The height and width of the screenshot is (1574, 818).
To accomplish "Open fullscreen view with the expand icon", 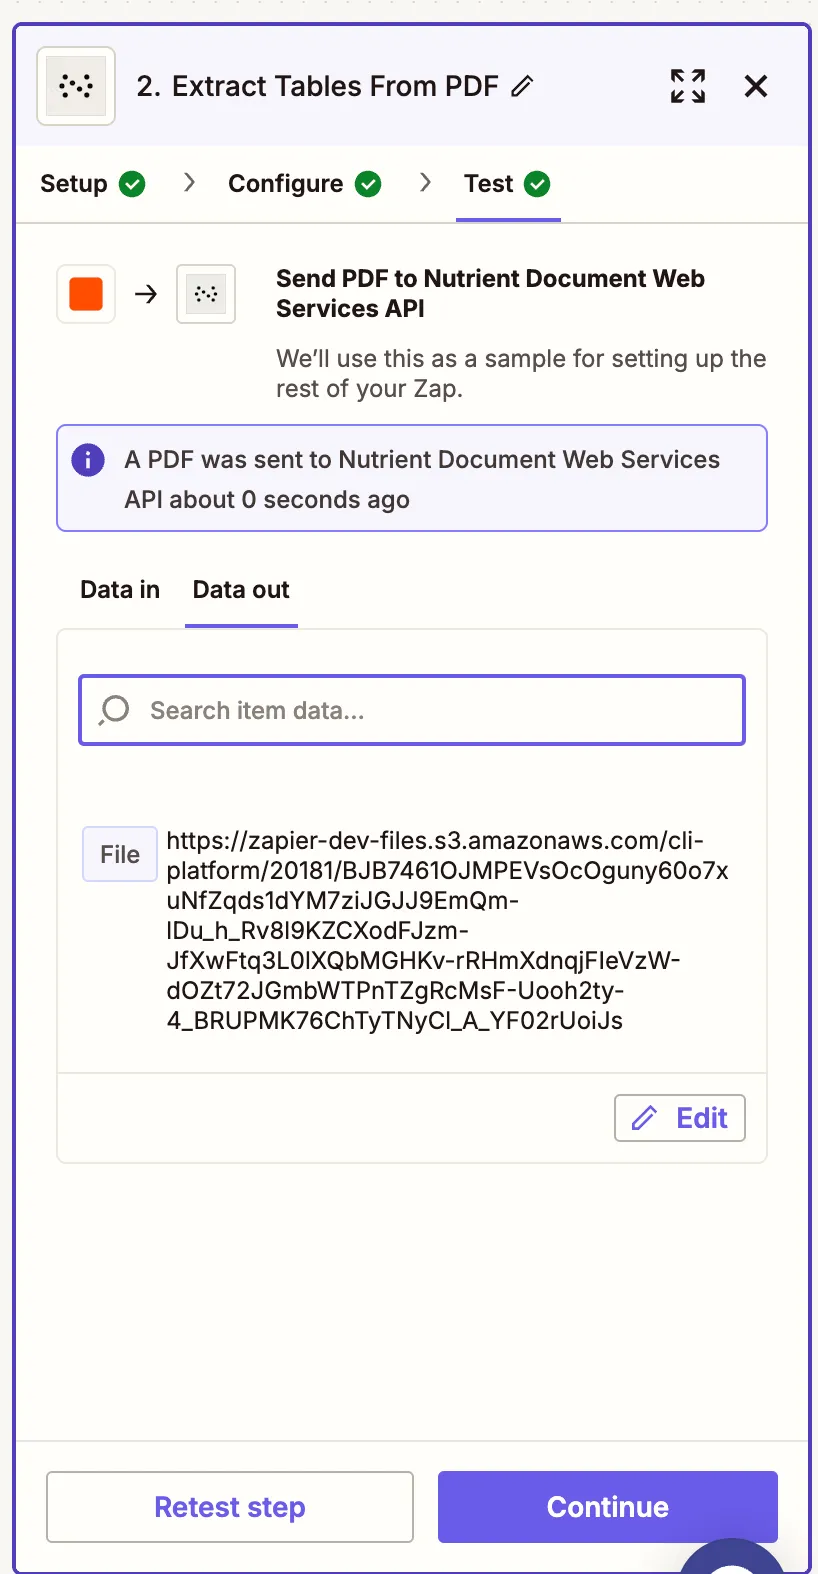I will pyautogui.click(x=688, y=86).
